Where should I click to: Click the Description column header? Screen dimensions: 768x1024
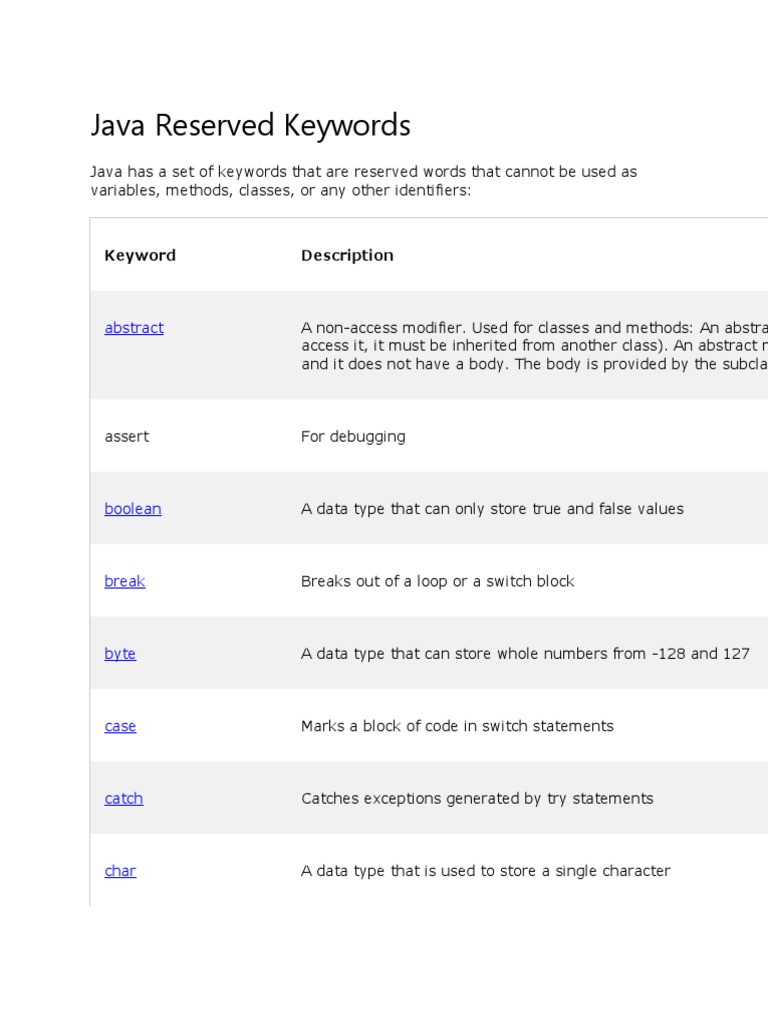(347, 256)
